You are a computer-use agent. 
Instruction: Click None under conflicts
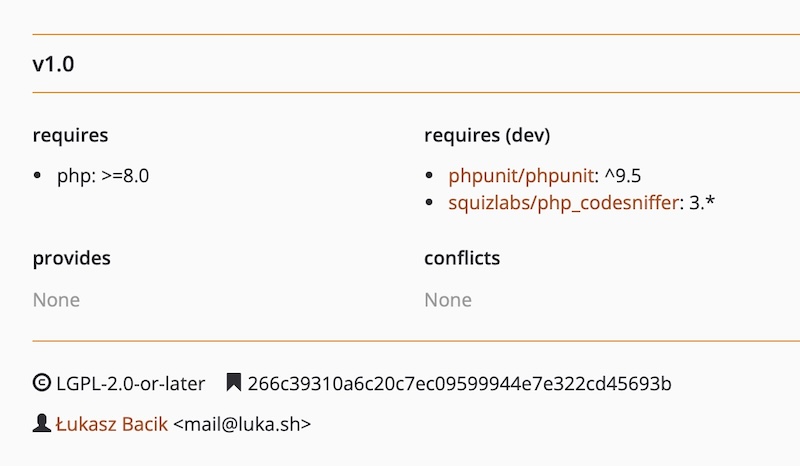(x=448, y=300)
